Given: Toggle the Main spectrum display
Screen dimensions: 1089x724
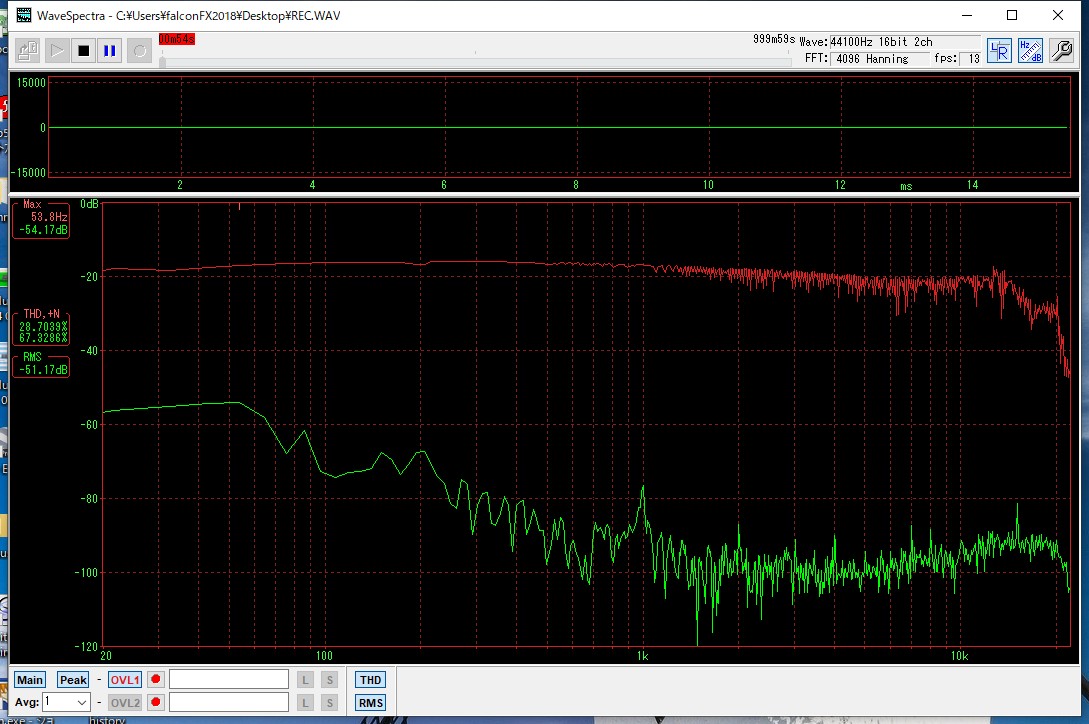Looking at the screenshot, I should point(30,680).
